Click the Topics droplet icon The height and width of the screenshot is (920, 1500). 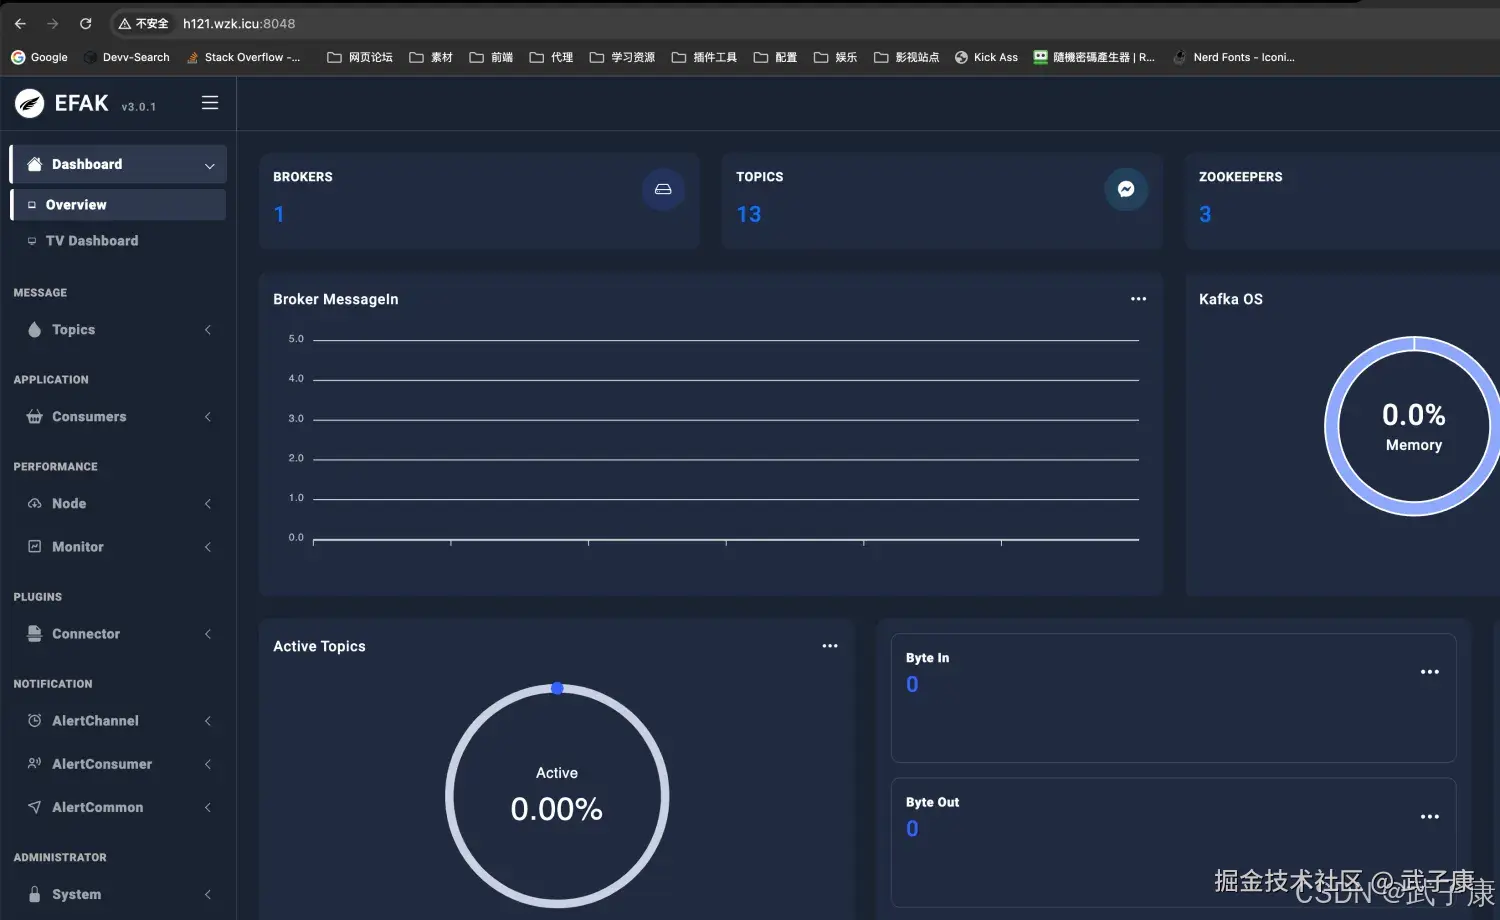pos(35,330)
